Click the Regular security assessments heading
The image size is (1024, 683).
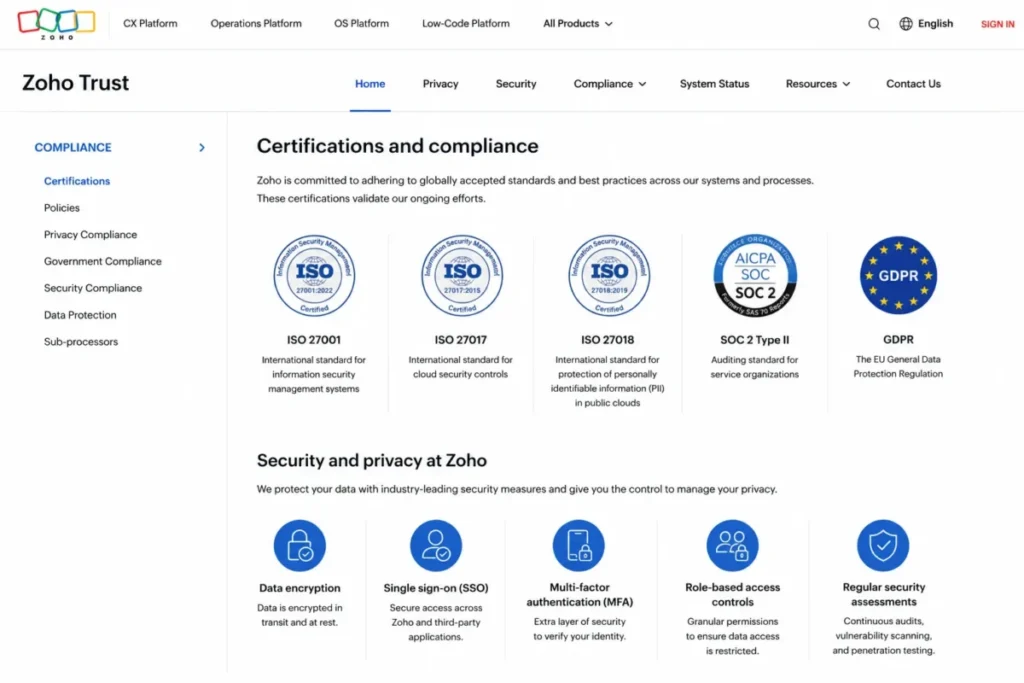(884, 594)
